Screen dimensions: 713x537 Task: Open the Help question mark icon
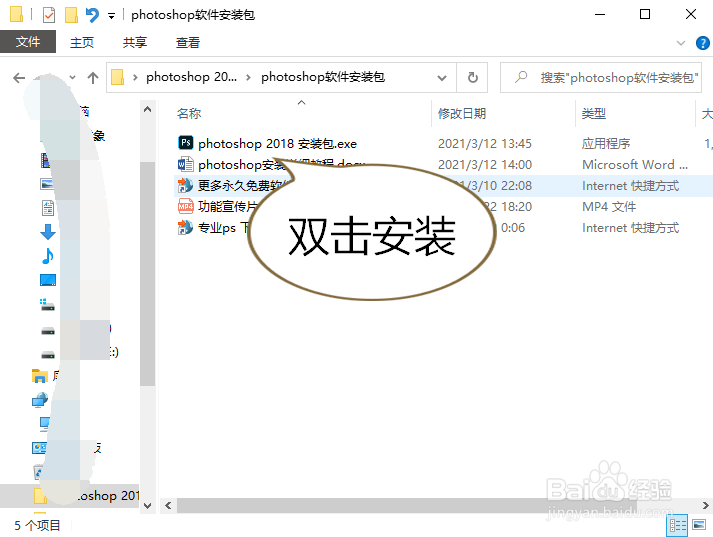pos(703,43)
